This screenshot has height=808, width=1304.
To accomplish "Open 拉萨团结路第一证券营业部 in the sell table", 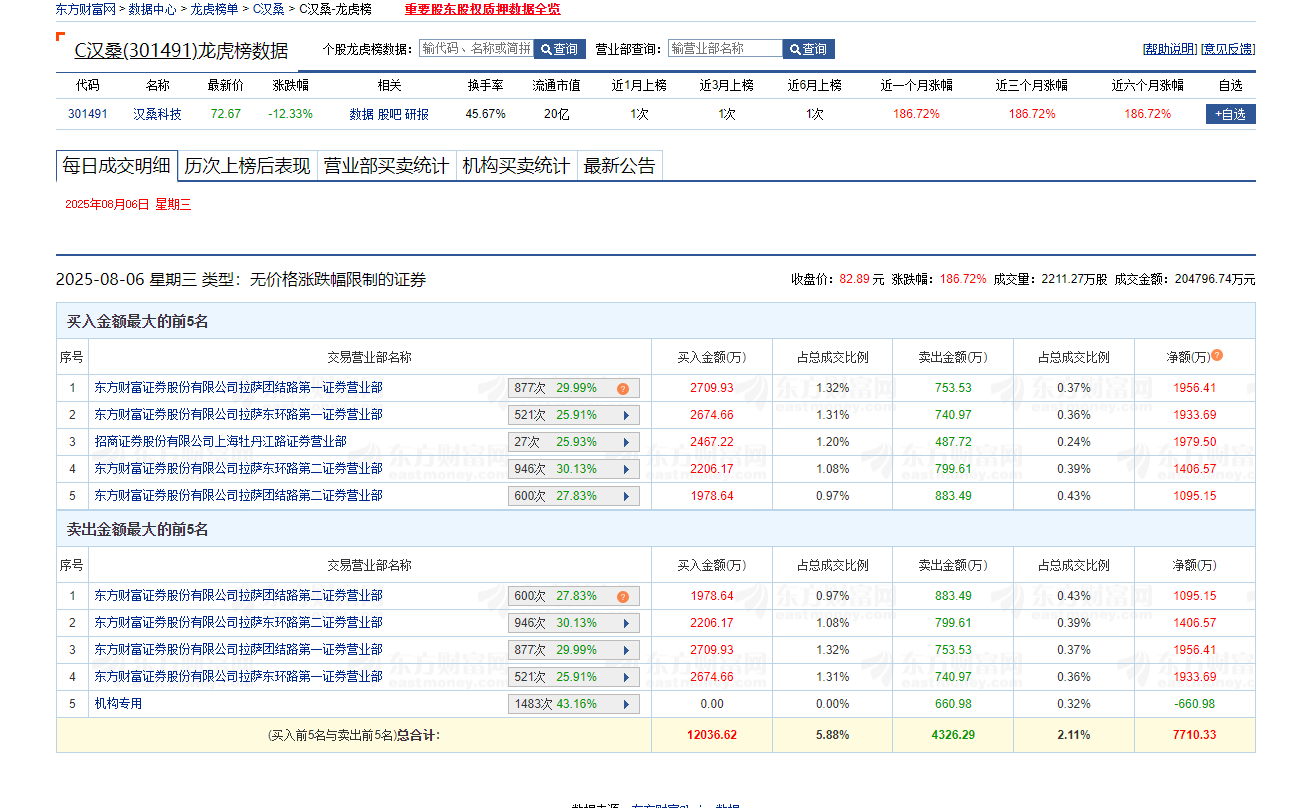I will pos(238,650).
